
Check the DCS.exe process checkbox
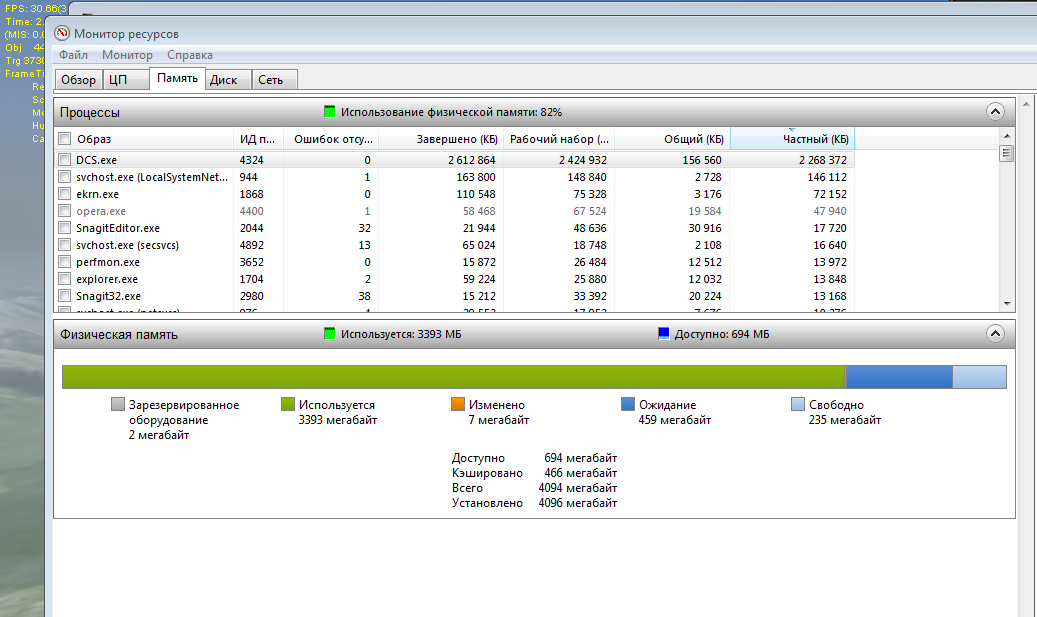64,159
